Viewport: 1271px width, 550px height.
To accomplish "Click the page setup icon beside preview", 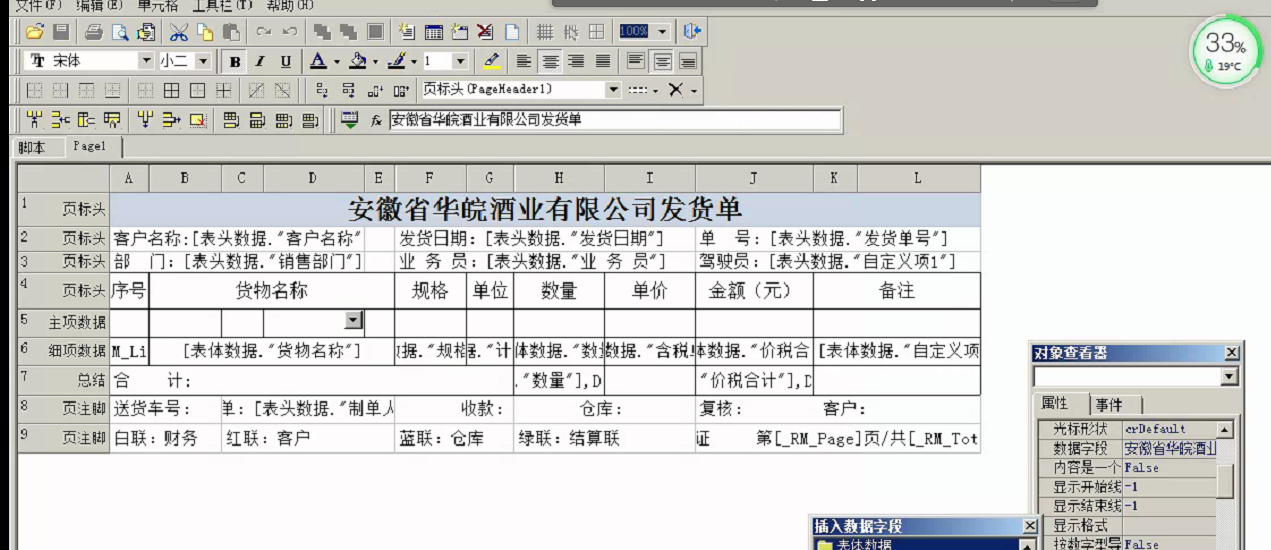I will coord(145,32).
